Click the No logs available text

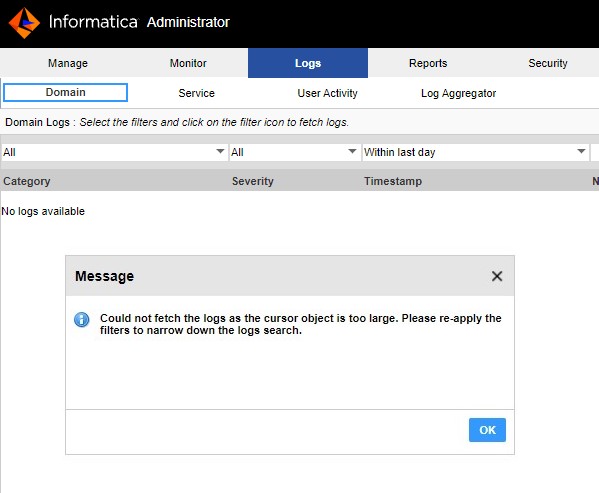tap(43, 211)
